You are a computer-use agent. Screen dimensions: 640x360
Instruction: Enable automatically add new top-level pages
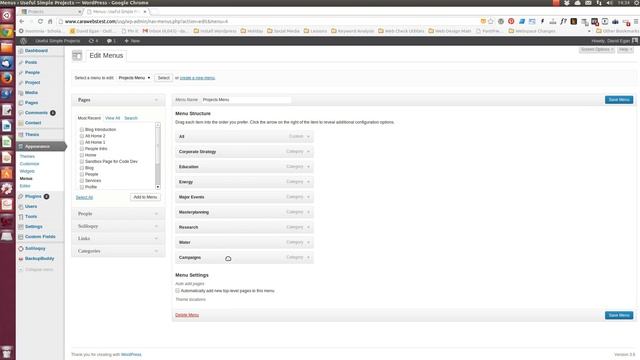point(178,291)
